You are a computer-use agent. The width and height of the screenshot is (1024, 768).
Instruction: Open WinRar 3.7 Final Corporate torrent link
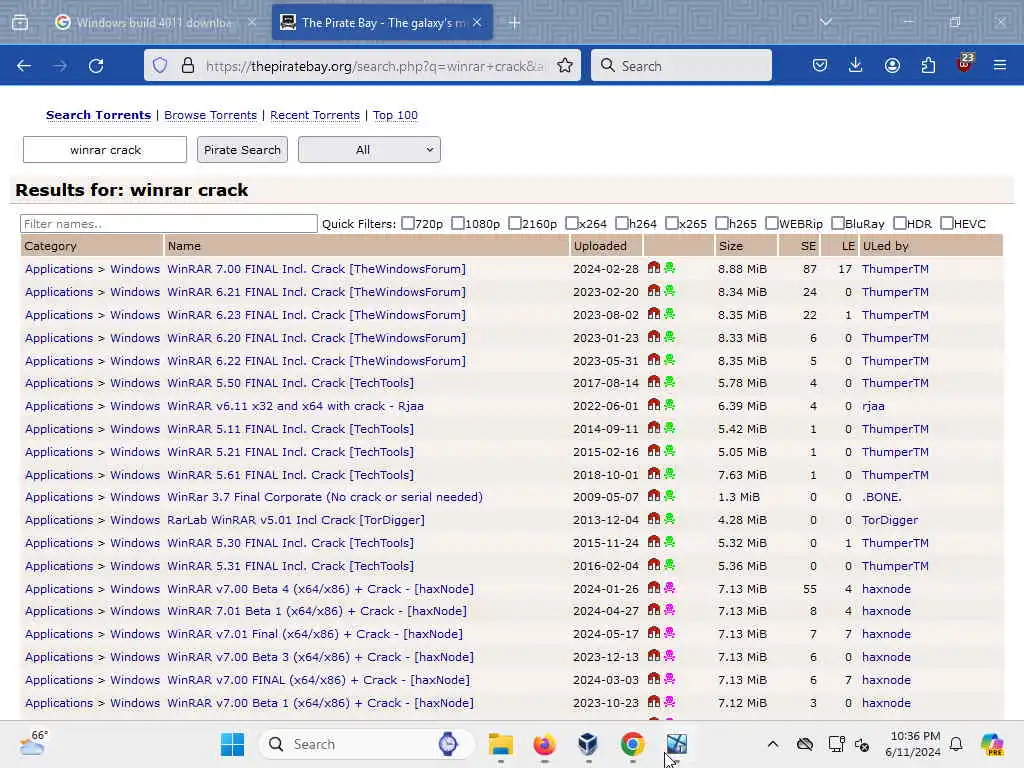325,497
